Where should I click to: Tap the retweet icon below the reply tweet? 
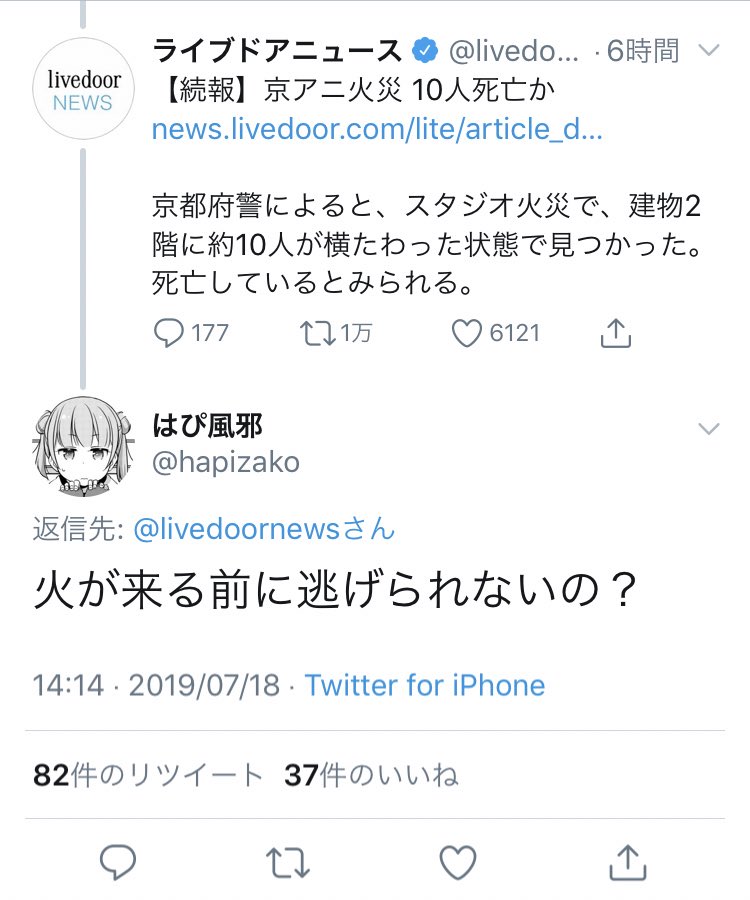point(287,861)
